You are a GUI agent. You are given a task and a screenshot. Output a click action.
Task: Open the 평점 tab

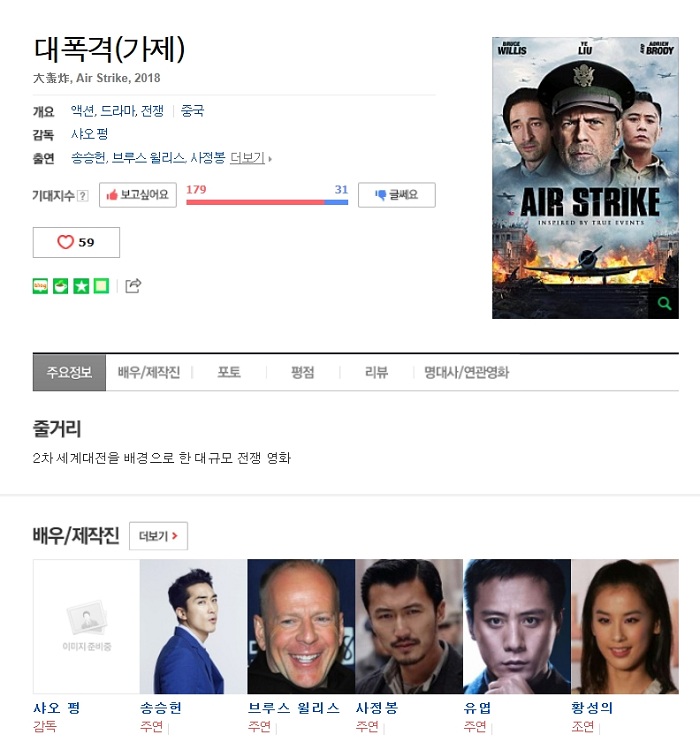[302, 372]
